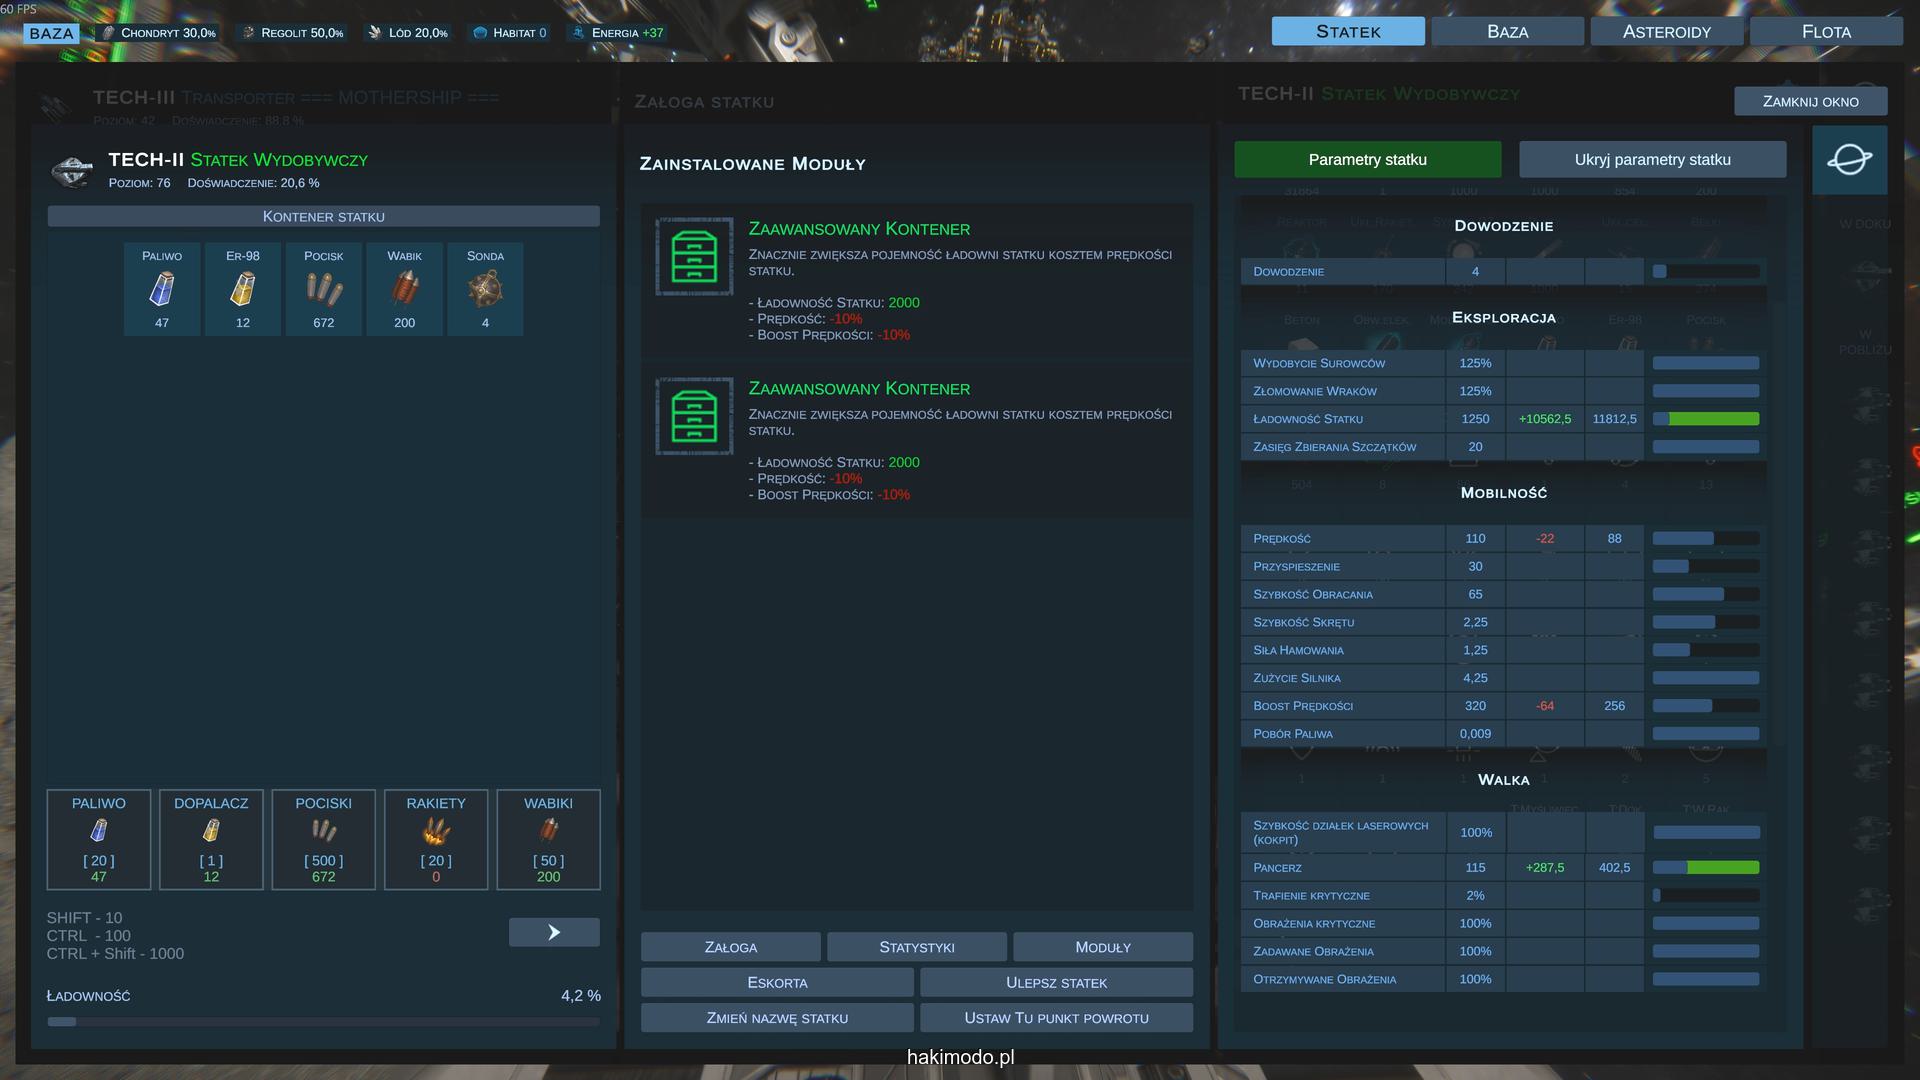
Task: Click the Ulepsz statek button
Action: click(1056, 983)
